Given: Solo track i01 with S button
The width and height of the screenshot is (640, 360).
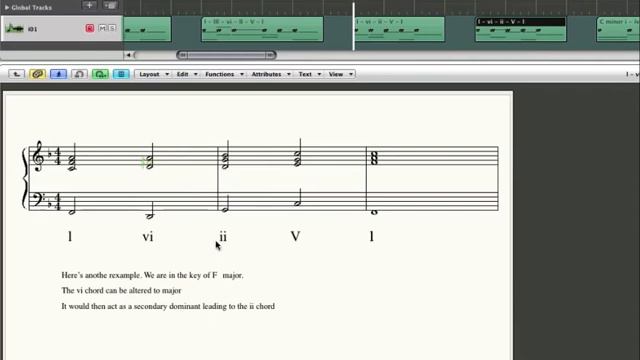Looking at the screenshot, I should point(111,28).
